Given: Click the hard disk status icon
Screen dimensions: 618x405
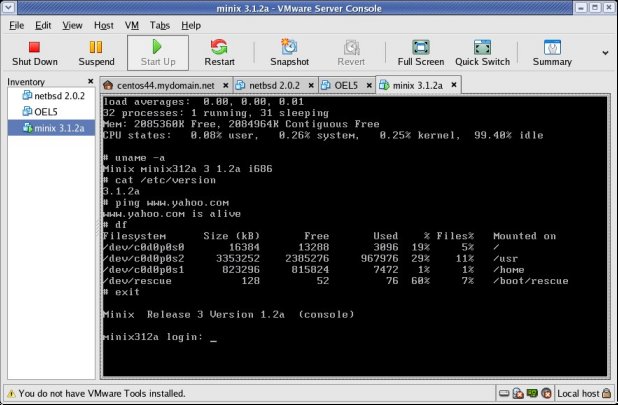Looking at the screenshot, I should [x=504, y=393].
